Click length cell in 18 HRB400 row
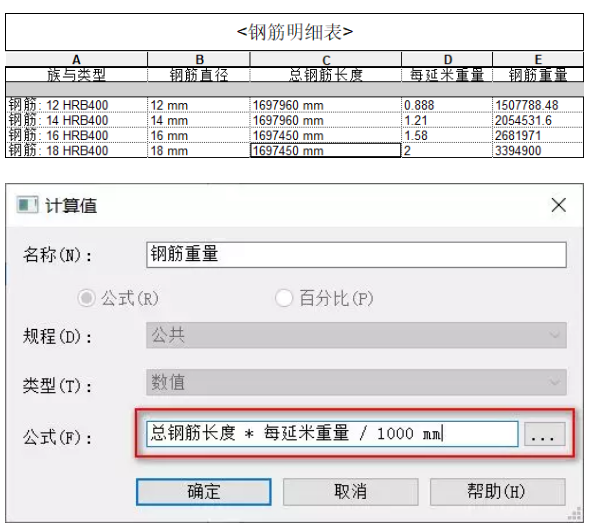 (326, 150)
